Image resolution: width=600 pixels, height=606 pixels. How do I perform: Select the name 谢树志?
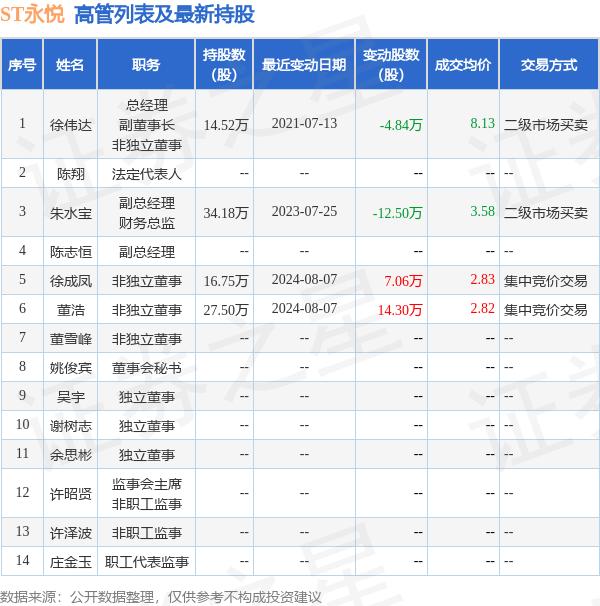coord(71,426)
